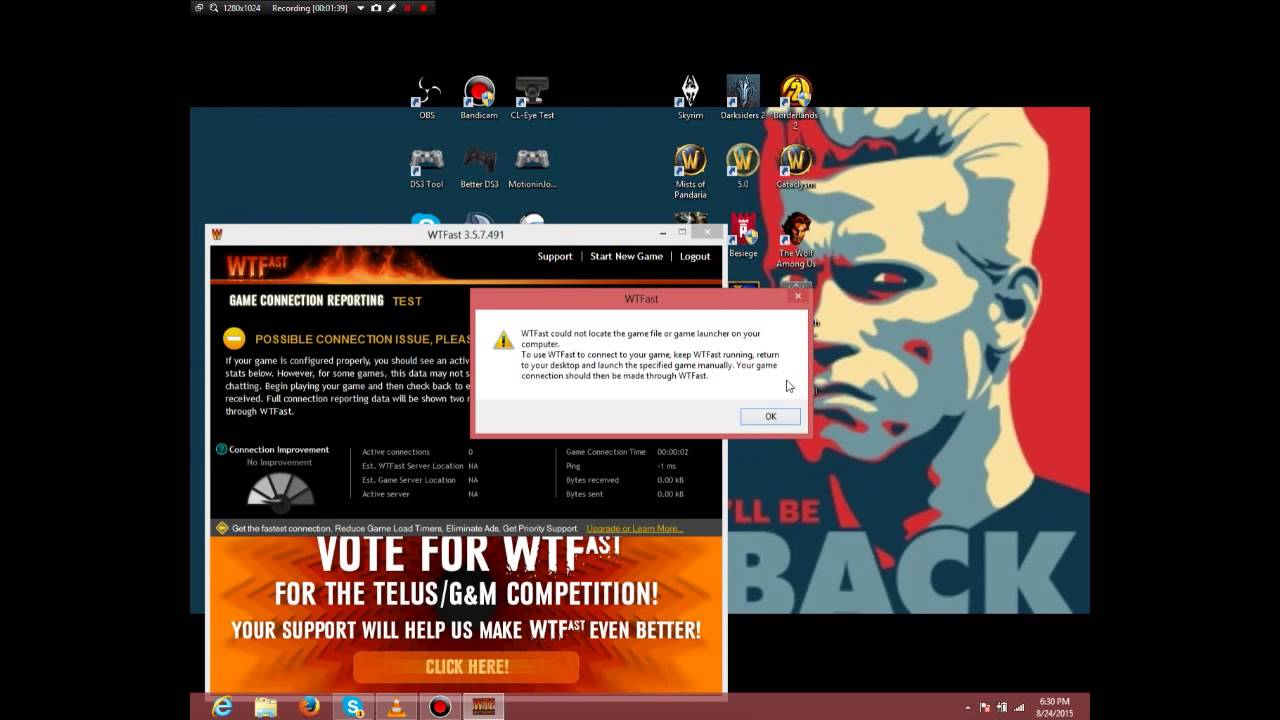Click the WTFast taskbar button
This screenshot has height=720, width=1280.
(484, 707)
